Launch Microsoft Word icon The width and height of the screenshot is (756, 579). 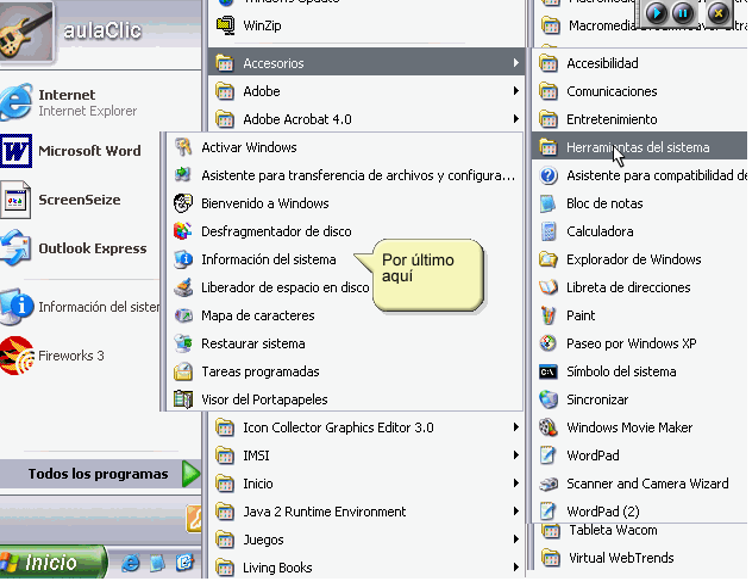pos(16,151)
